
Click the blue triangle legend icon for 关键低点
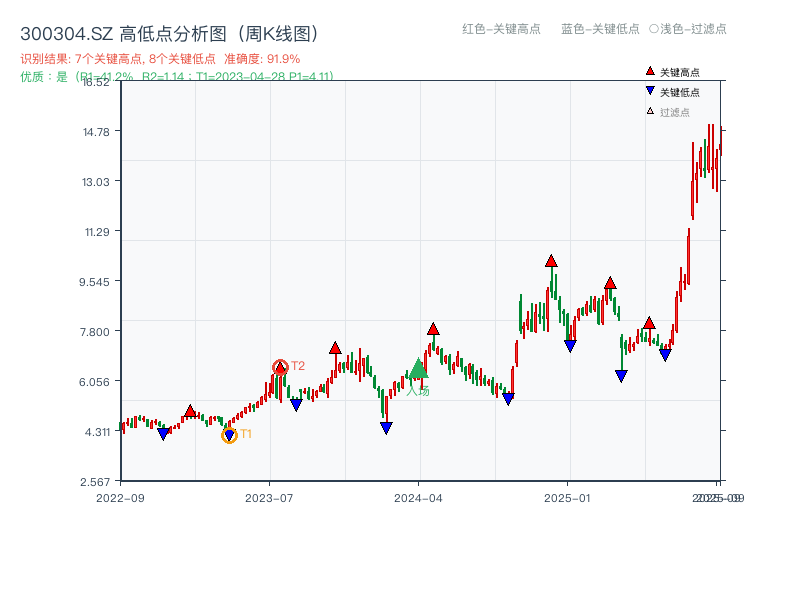[650, 91]
